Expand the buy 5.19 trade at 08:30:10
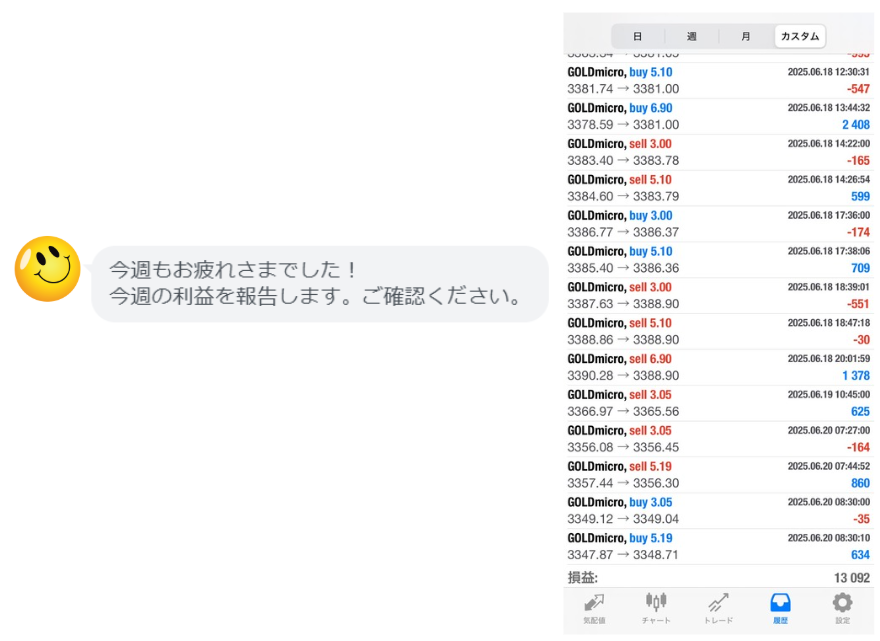 (718, 546)
